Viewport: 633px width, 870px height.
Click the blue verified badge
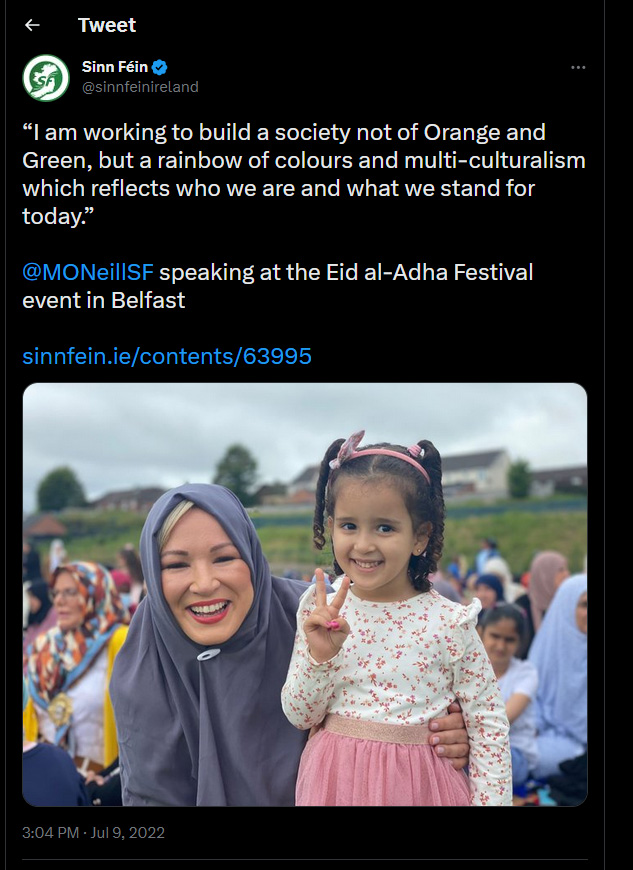[x=160, y=67]
